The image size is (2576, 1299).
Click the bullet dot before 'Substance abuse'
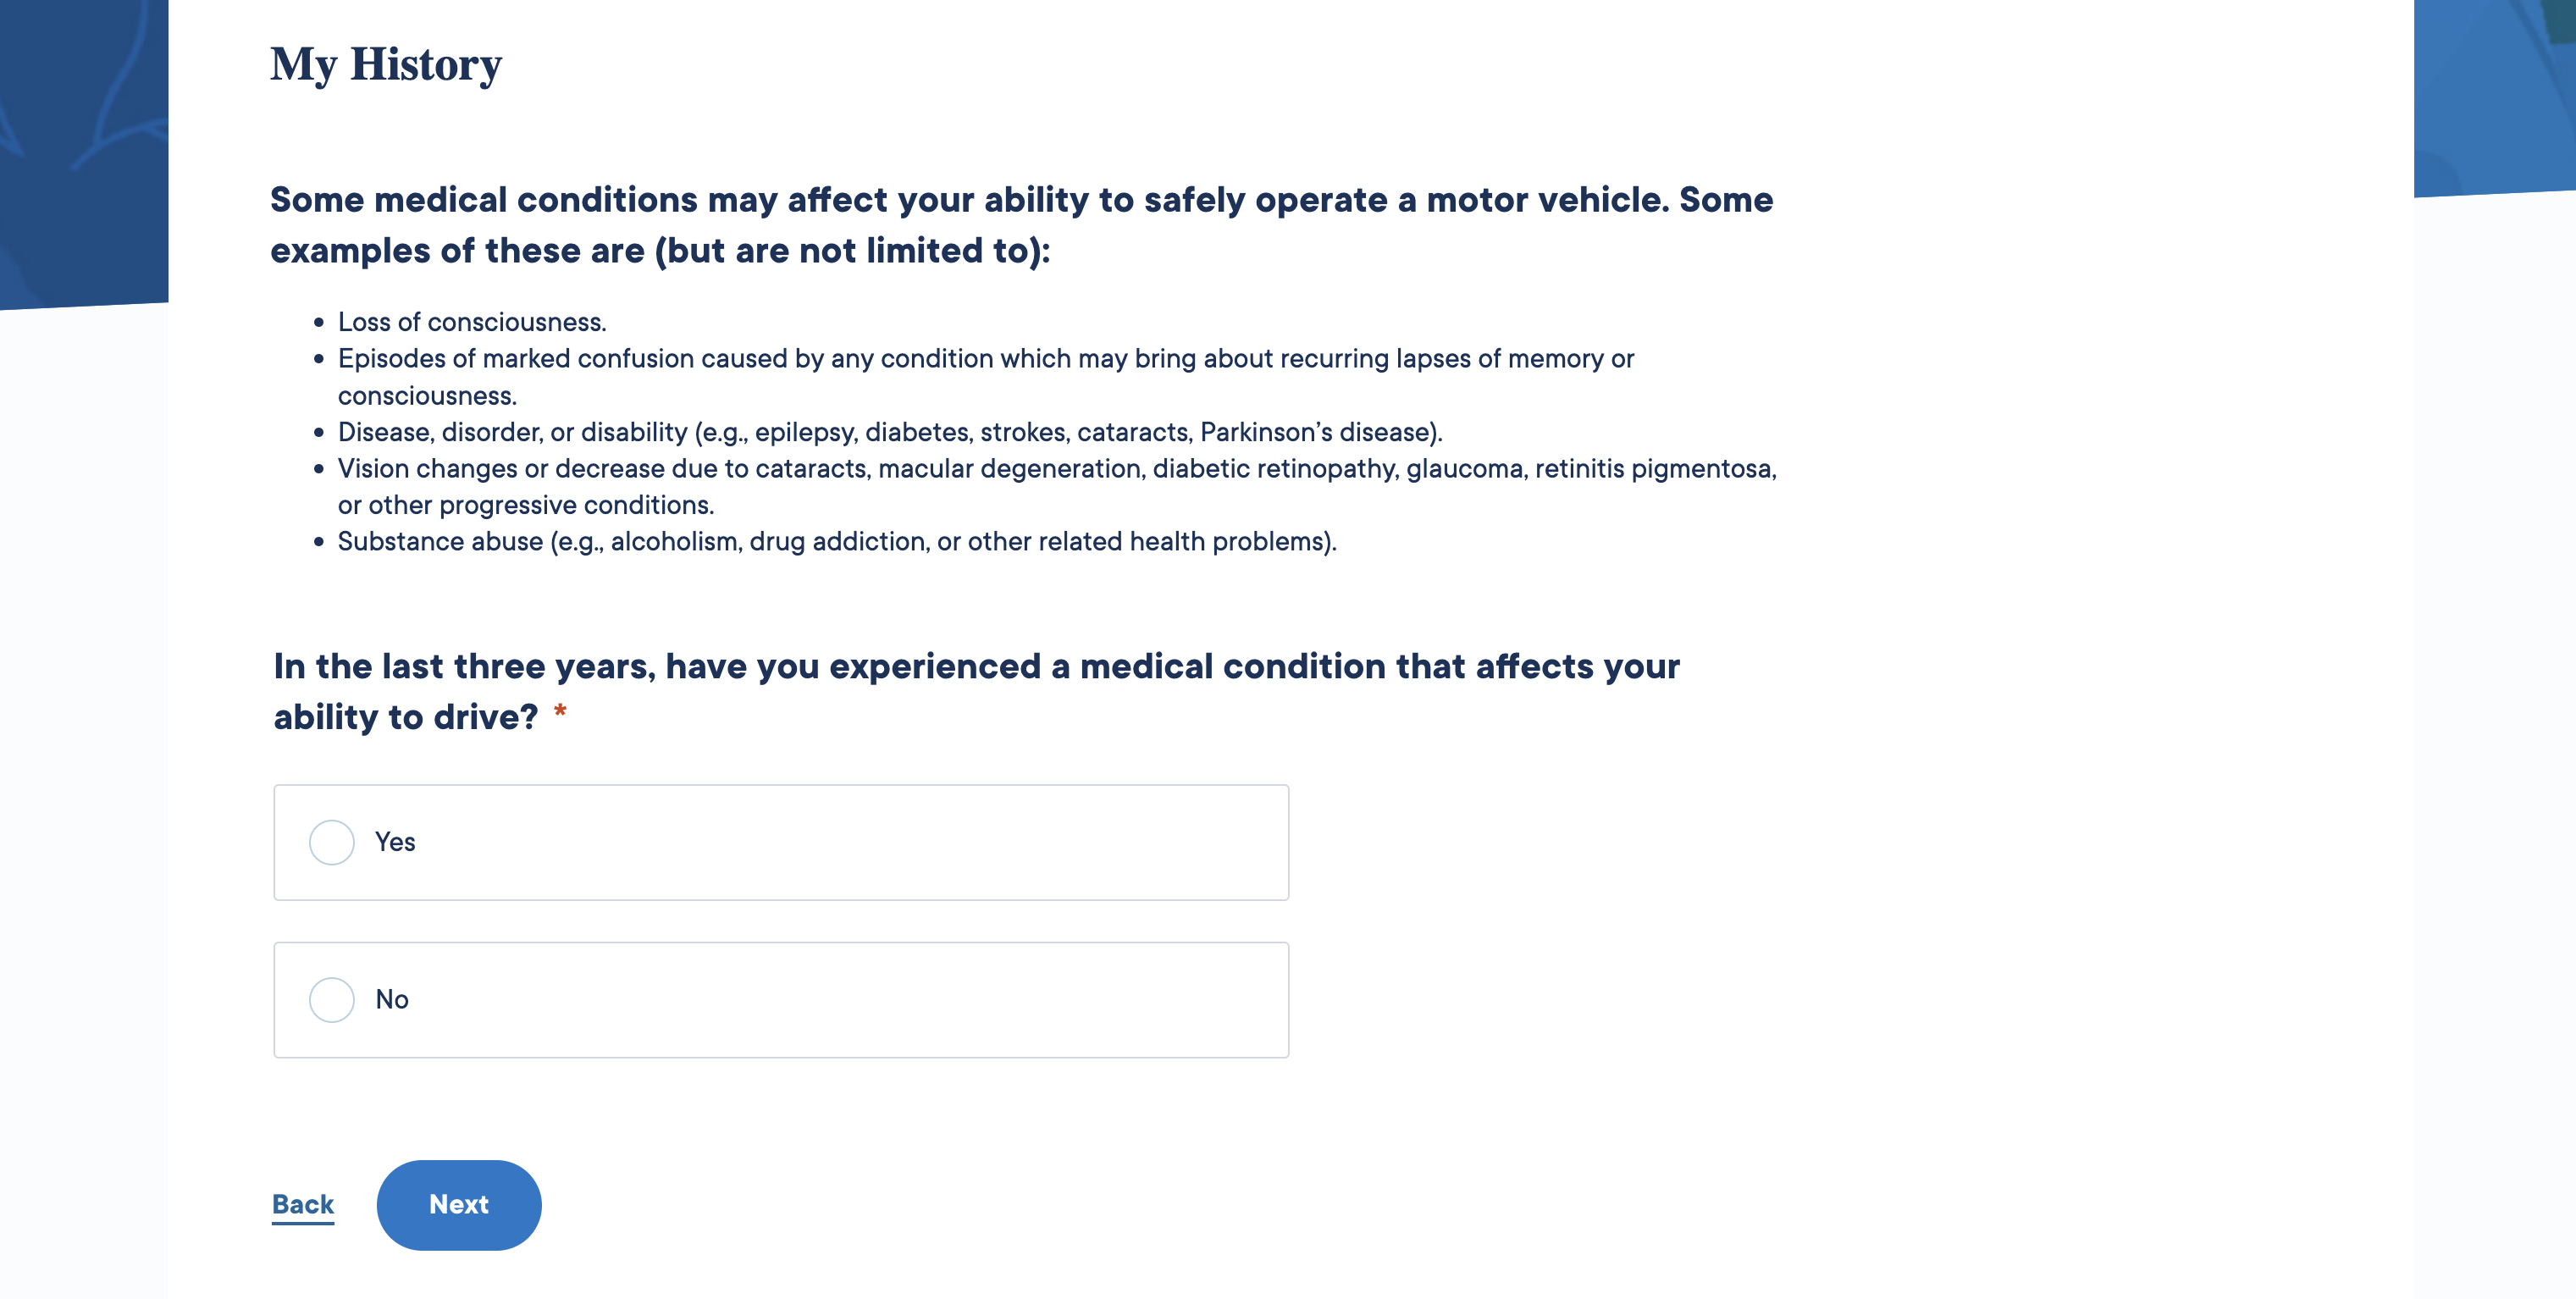(x=319, y=542)
